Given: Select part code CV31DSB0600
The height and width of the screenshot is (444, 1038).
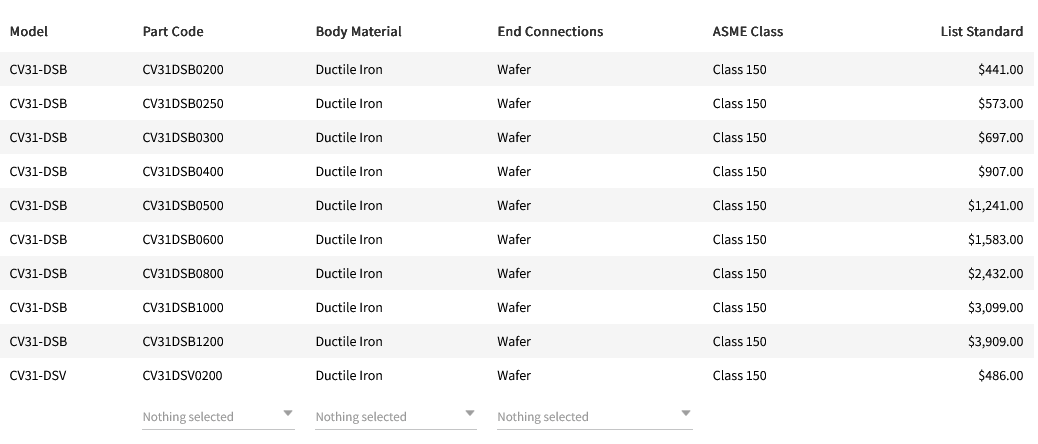Looking at the screenshot, I should [183, 240].
